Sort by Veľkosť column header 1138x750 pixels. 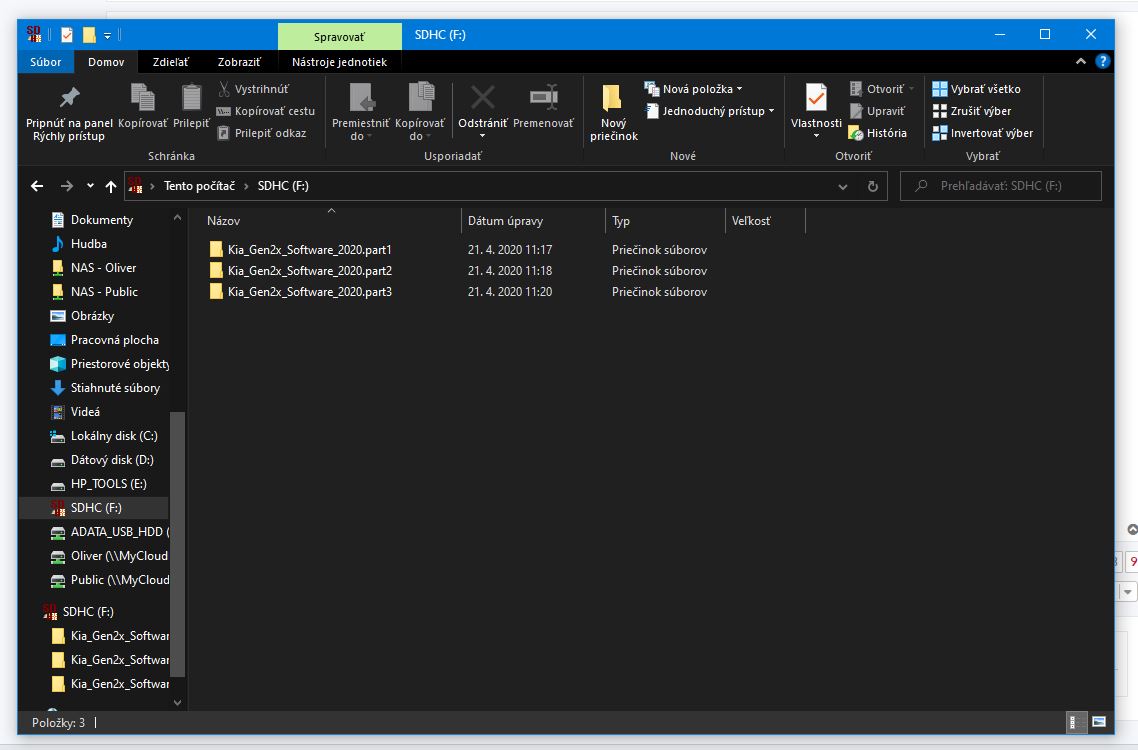(x=766, y=221)
